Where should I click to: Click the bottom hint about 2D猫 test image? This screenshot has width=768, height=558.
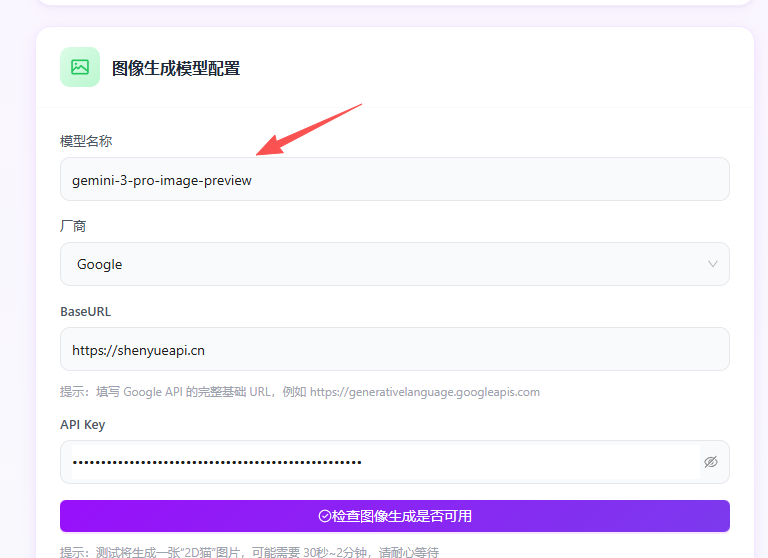coord(250,552)
